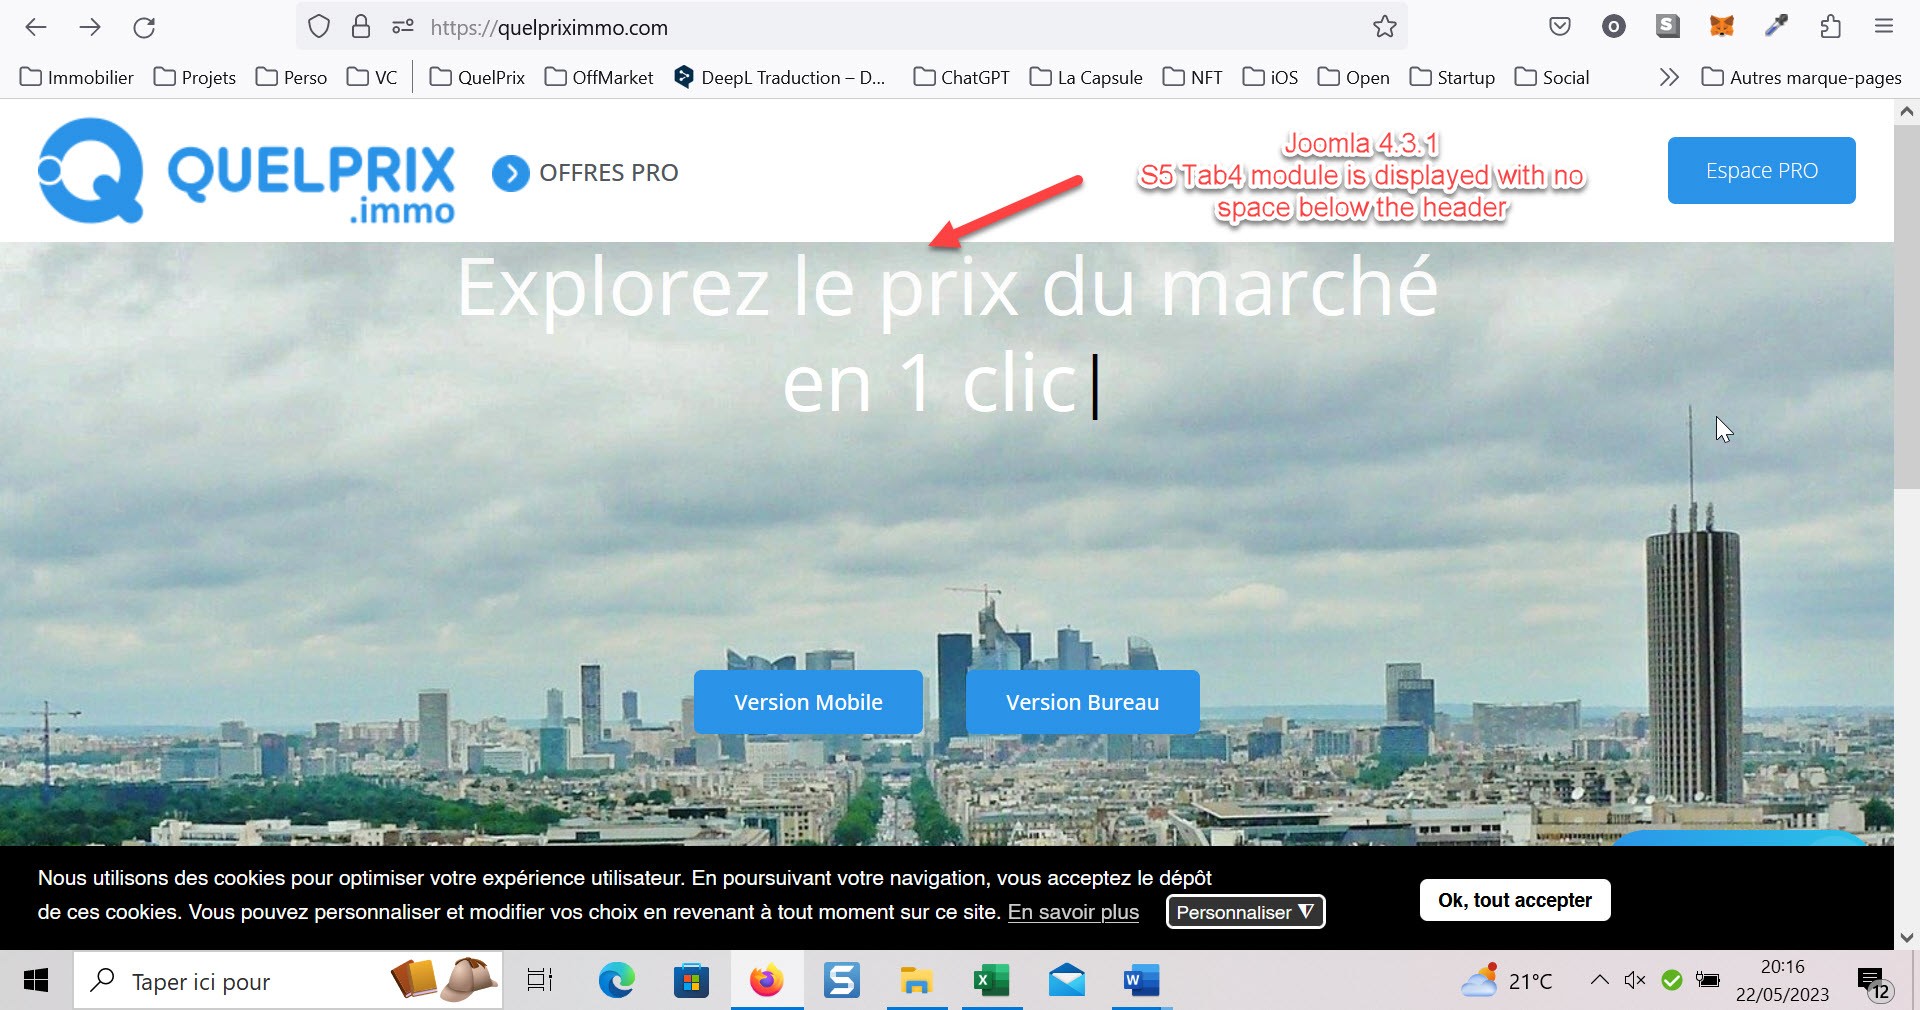
Task: Expand the Personnaliser cookie options
Action: [x=1245, y=912]
